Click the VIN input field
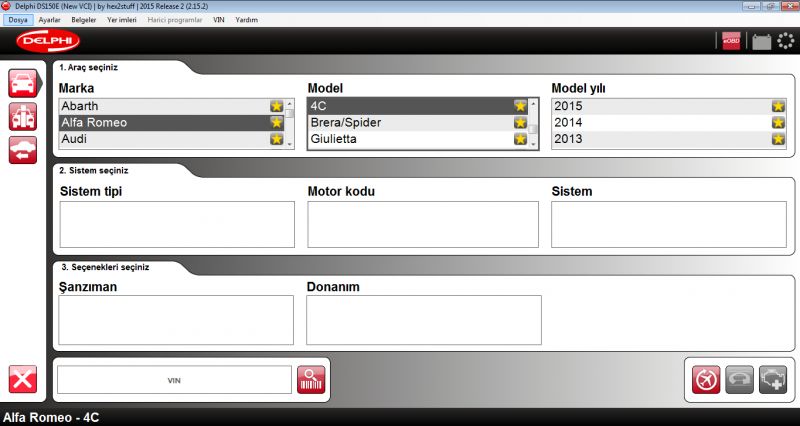Screen dimensions: 800x426 point(174,380)
